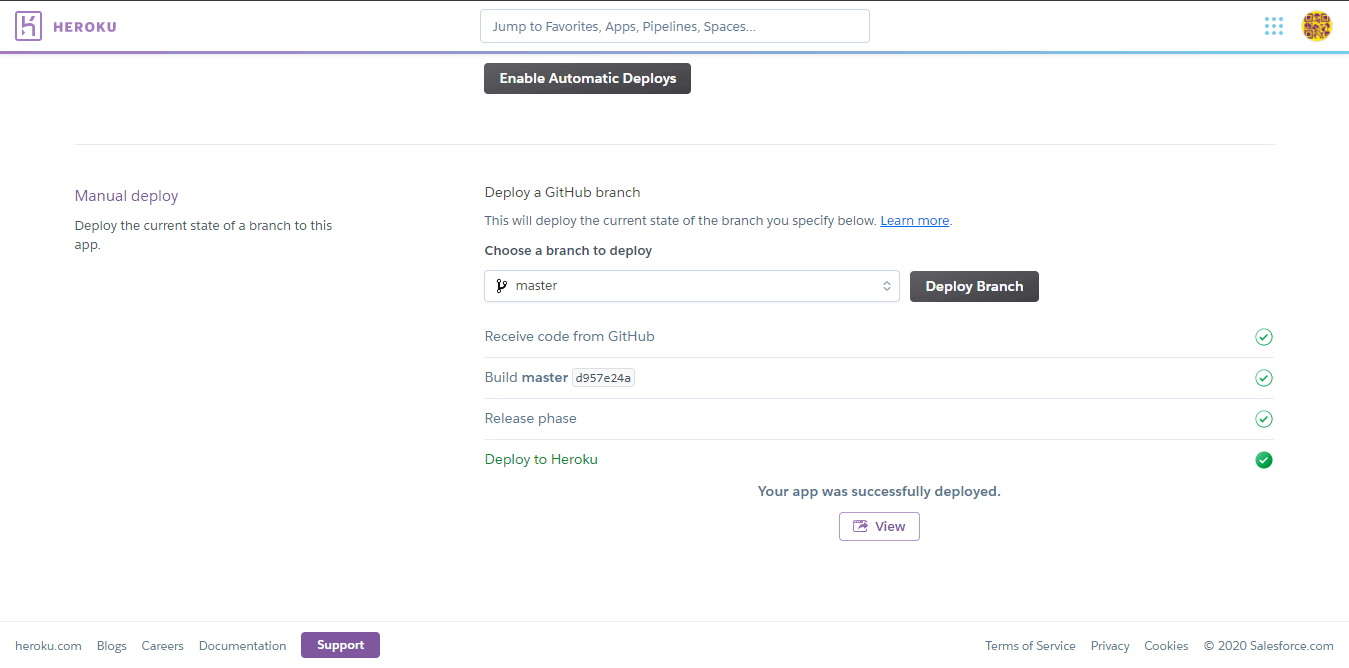1349x668 pixels.
Task: Click green check beside Receive code from GitHub
Action: pyautogui.click(x=1264, y=337)
